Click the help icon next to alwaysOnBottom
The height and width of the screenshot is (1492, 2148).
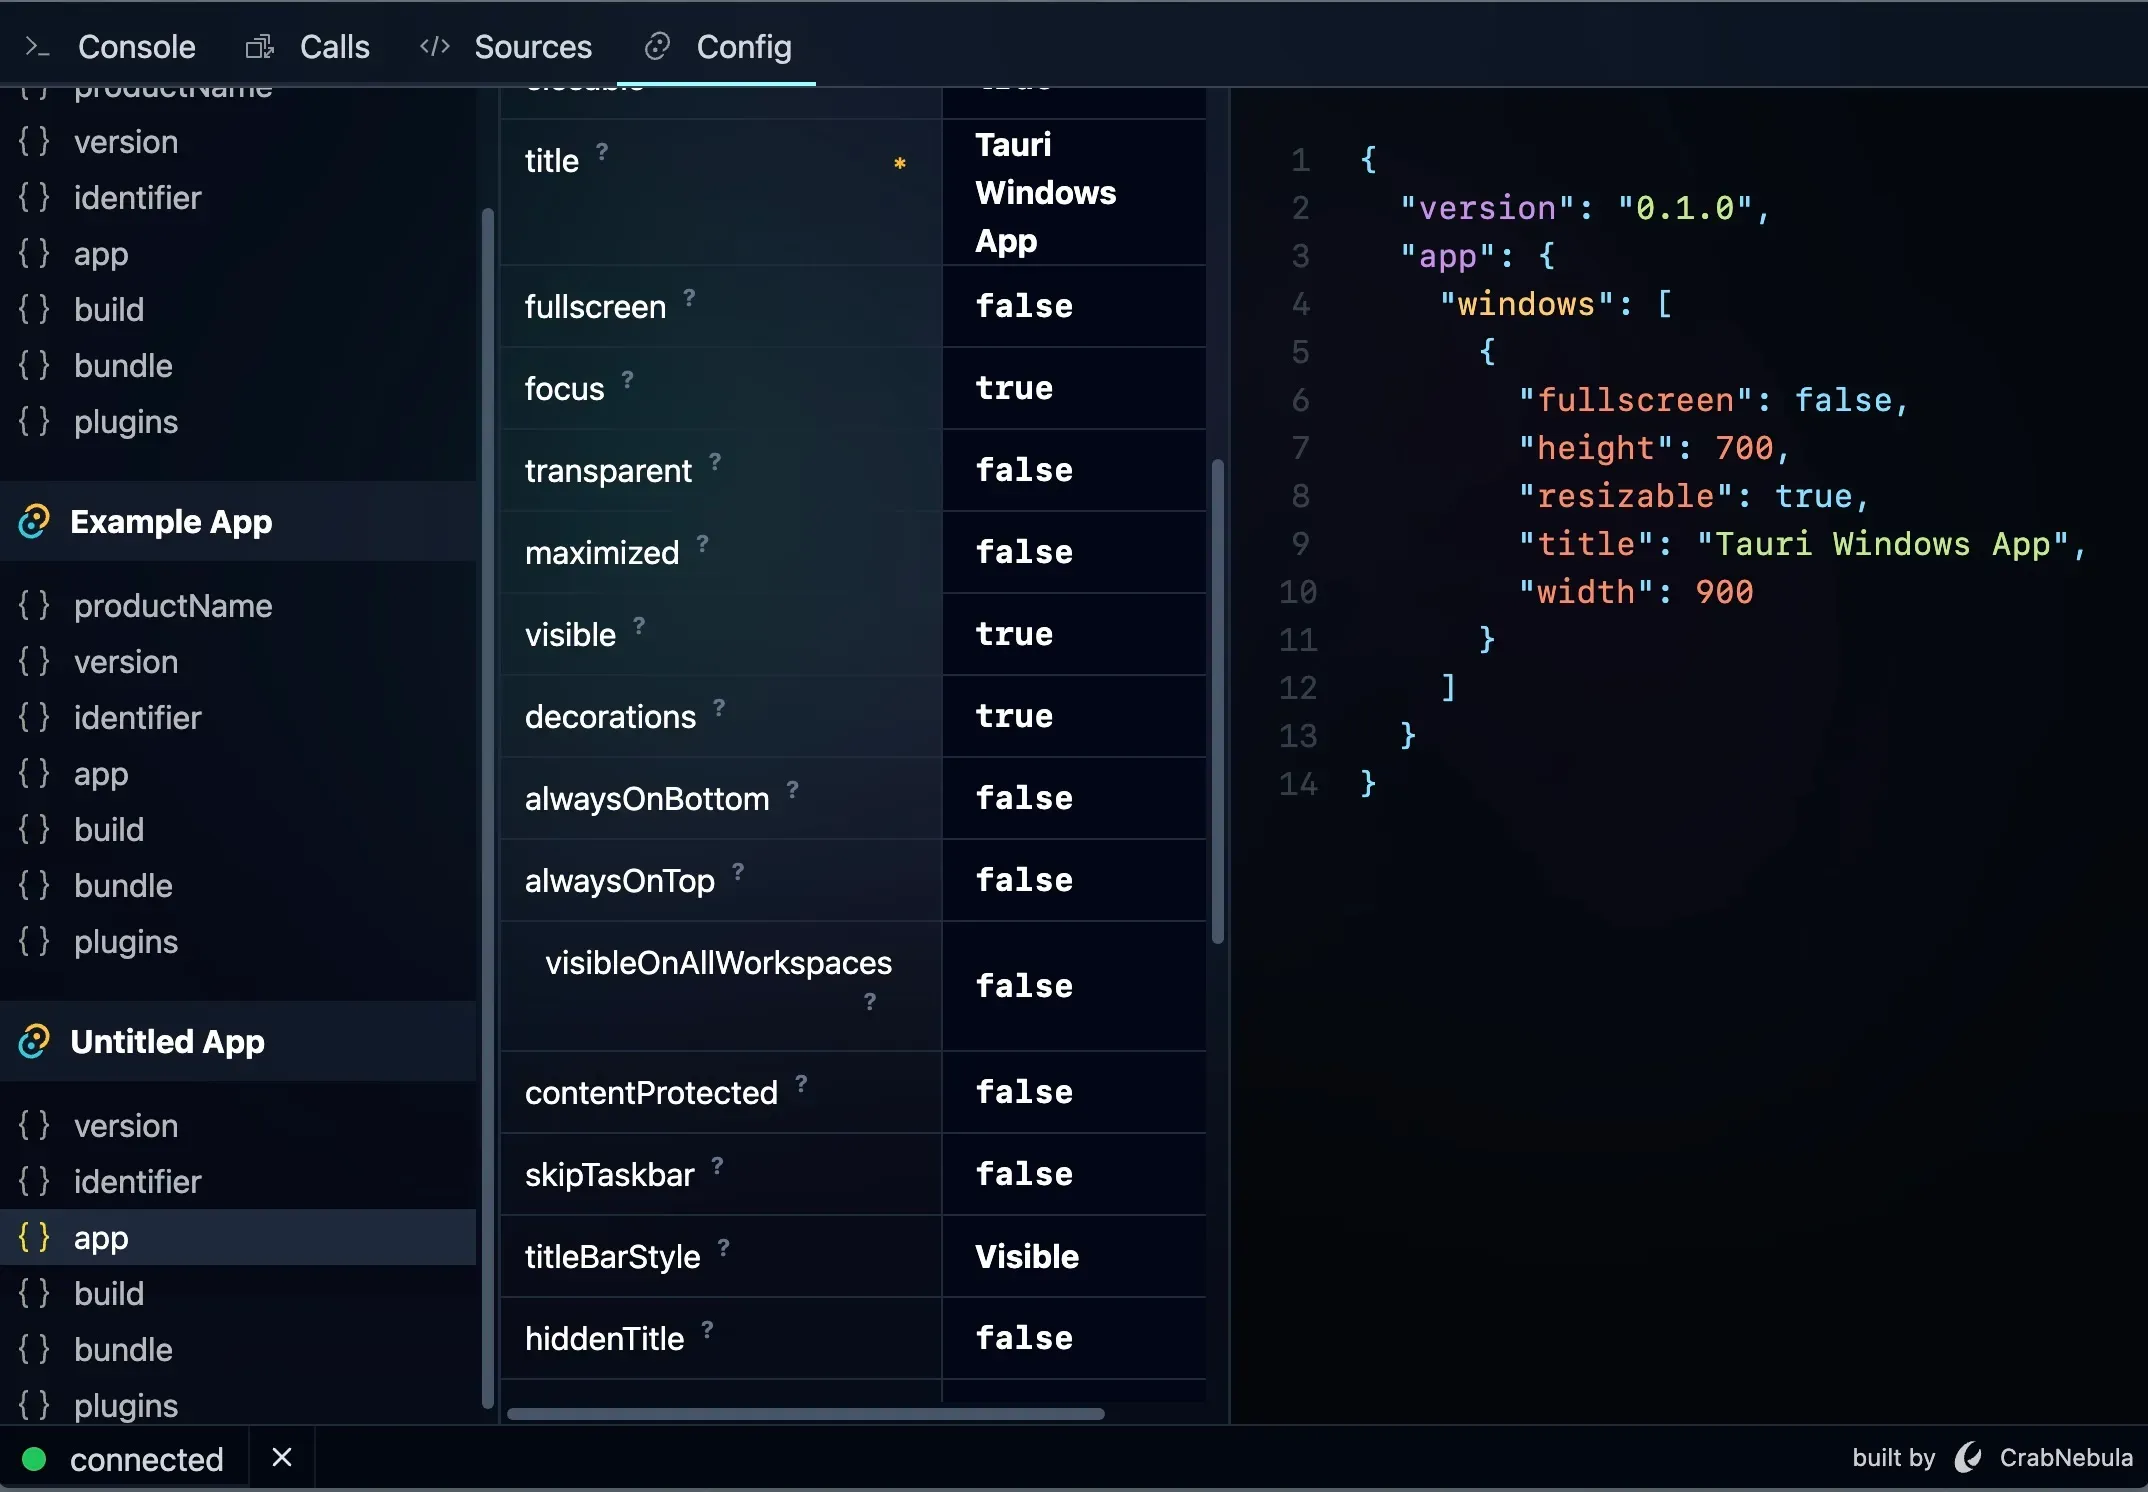tap(792, 789)
